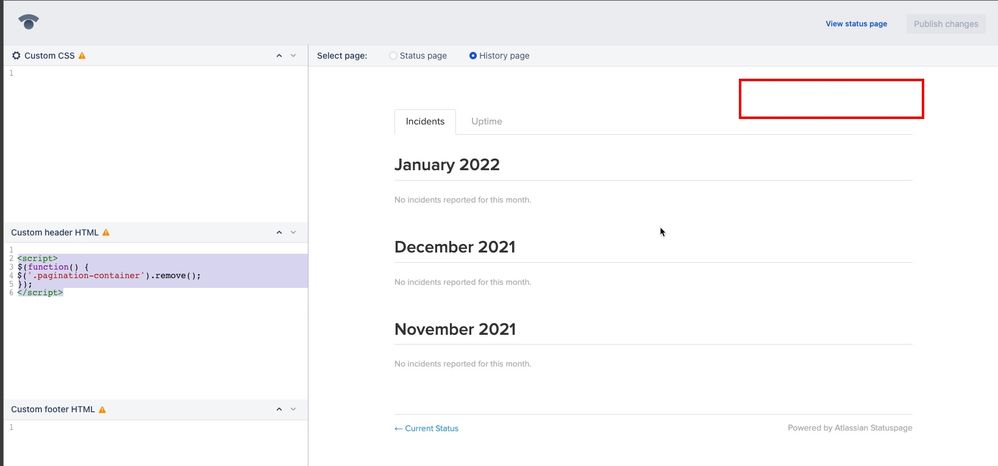Click inside the Custom CSS editor area
998x466 pixels.
(x=155, y=144)
